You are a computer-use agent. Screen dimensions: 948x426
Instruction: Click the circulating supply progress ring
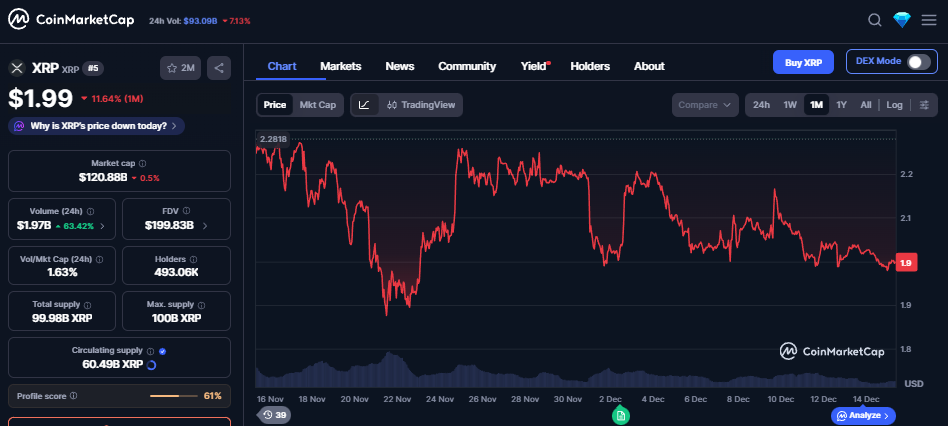coord(152,364)
